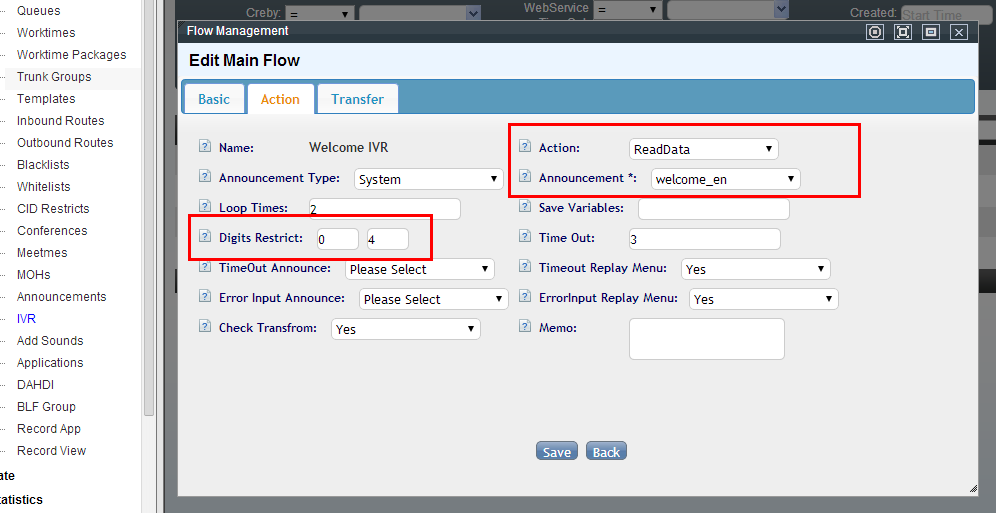The width and height of the screenshot is (996, 513).
Task: Click help icon beside Loop Times
Action: click(x=205, y=207)
